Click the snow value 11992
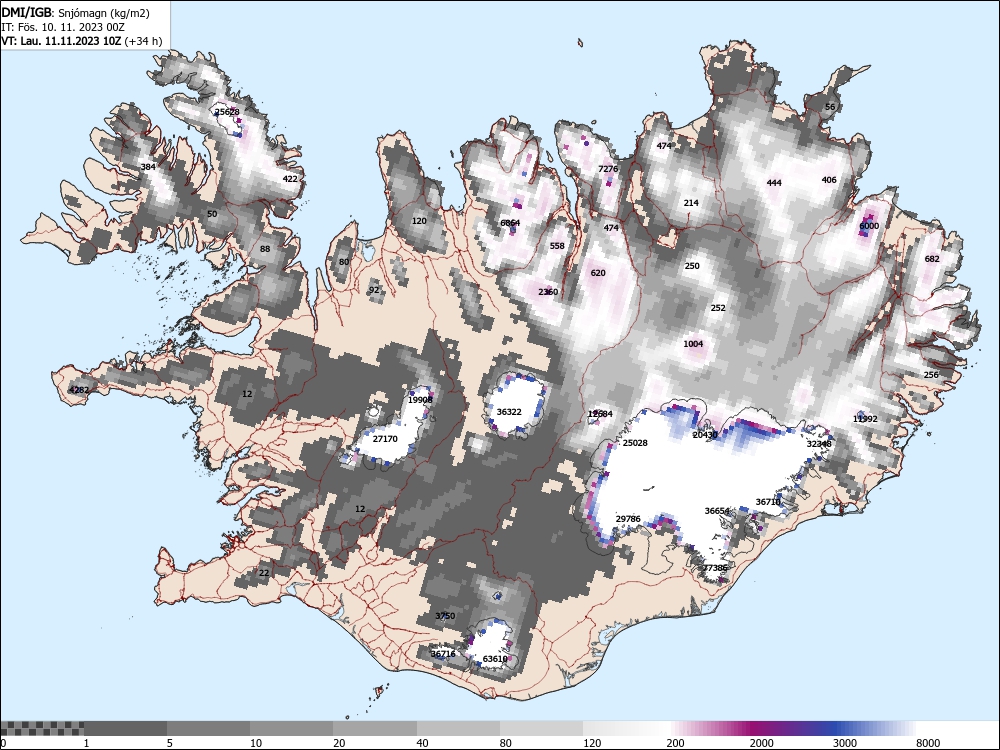The width and height of the screenshot is (1000, 750). pos(865,419)
